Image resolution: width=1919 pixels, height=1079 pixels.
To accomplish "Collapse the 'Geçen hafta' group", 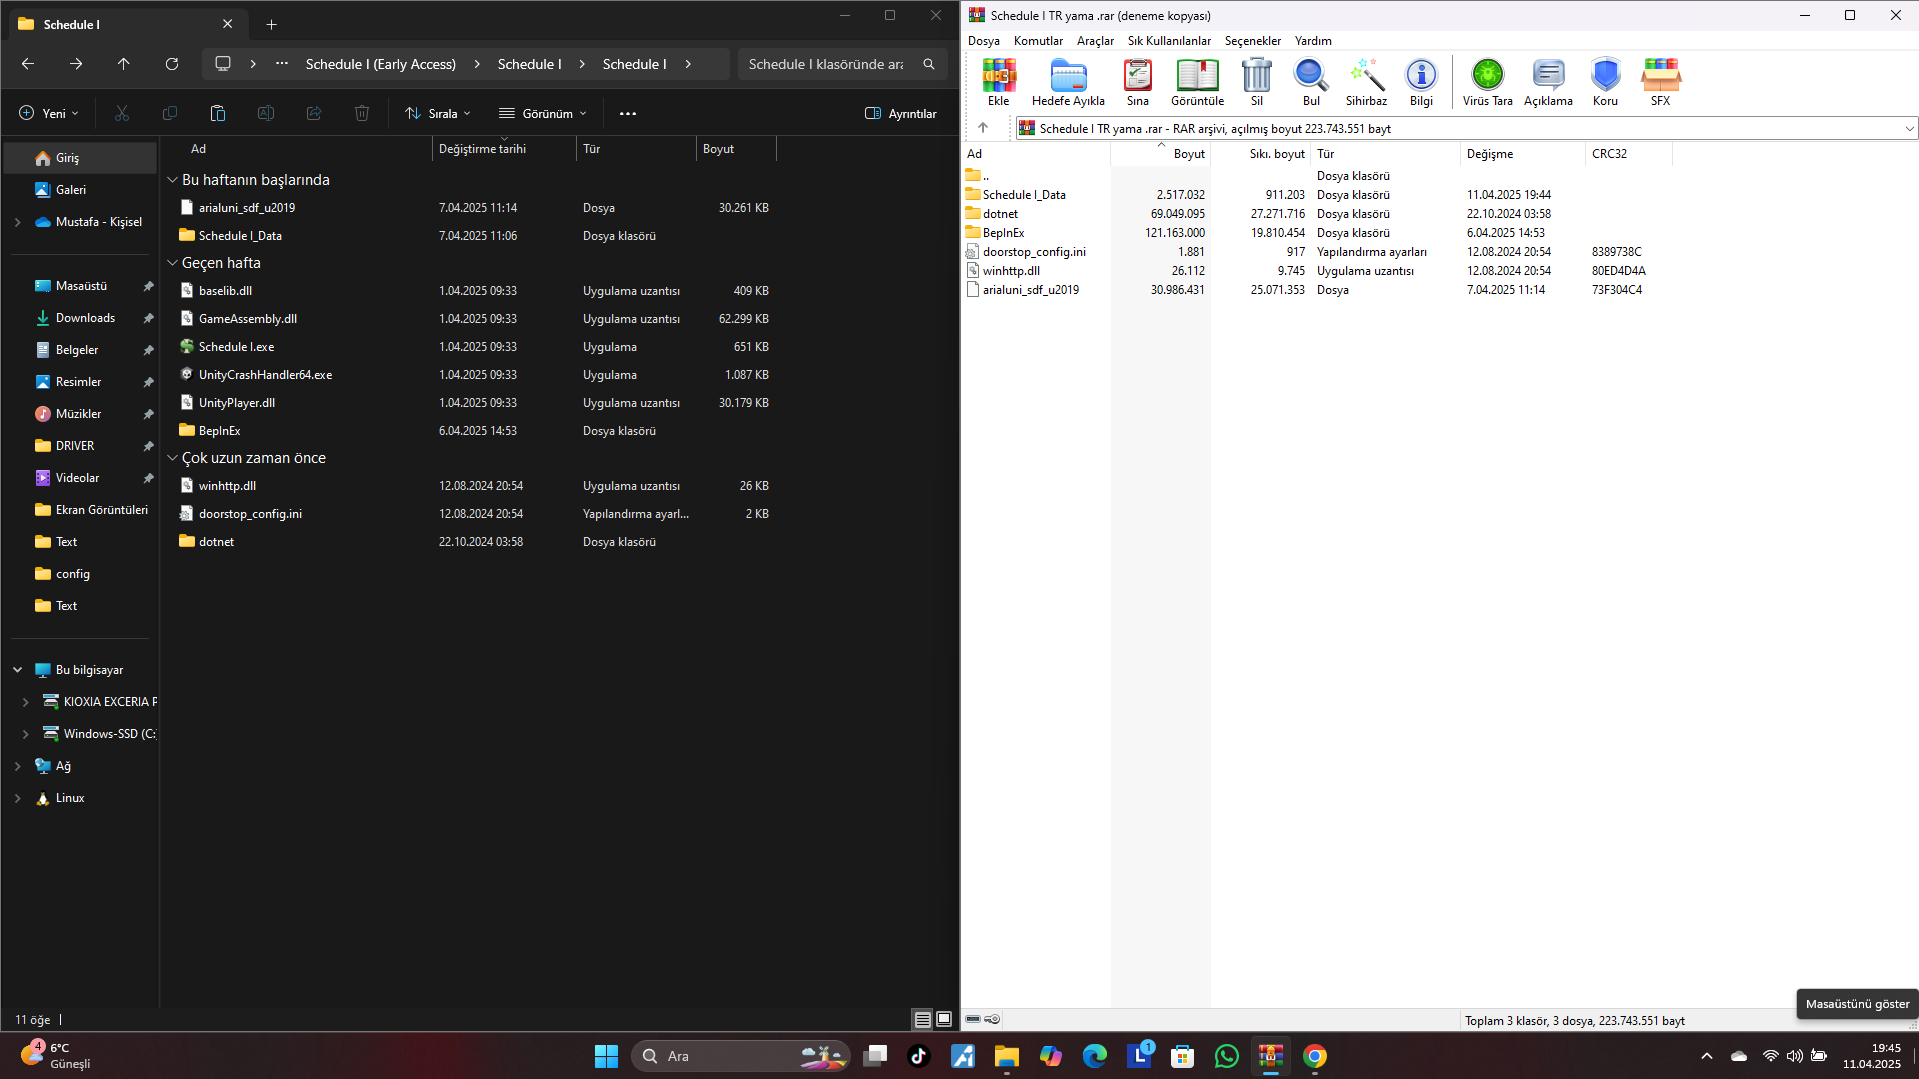I will click(172, 263).
